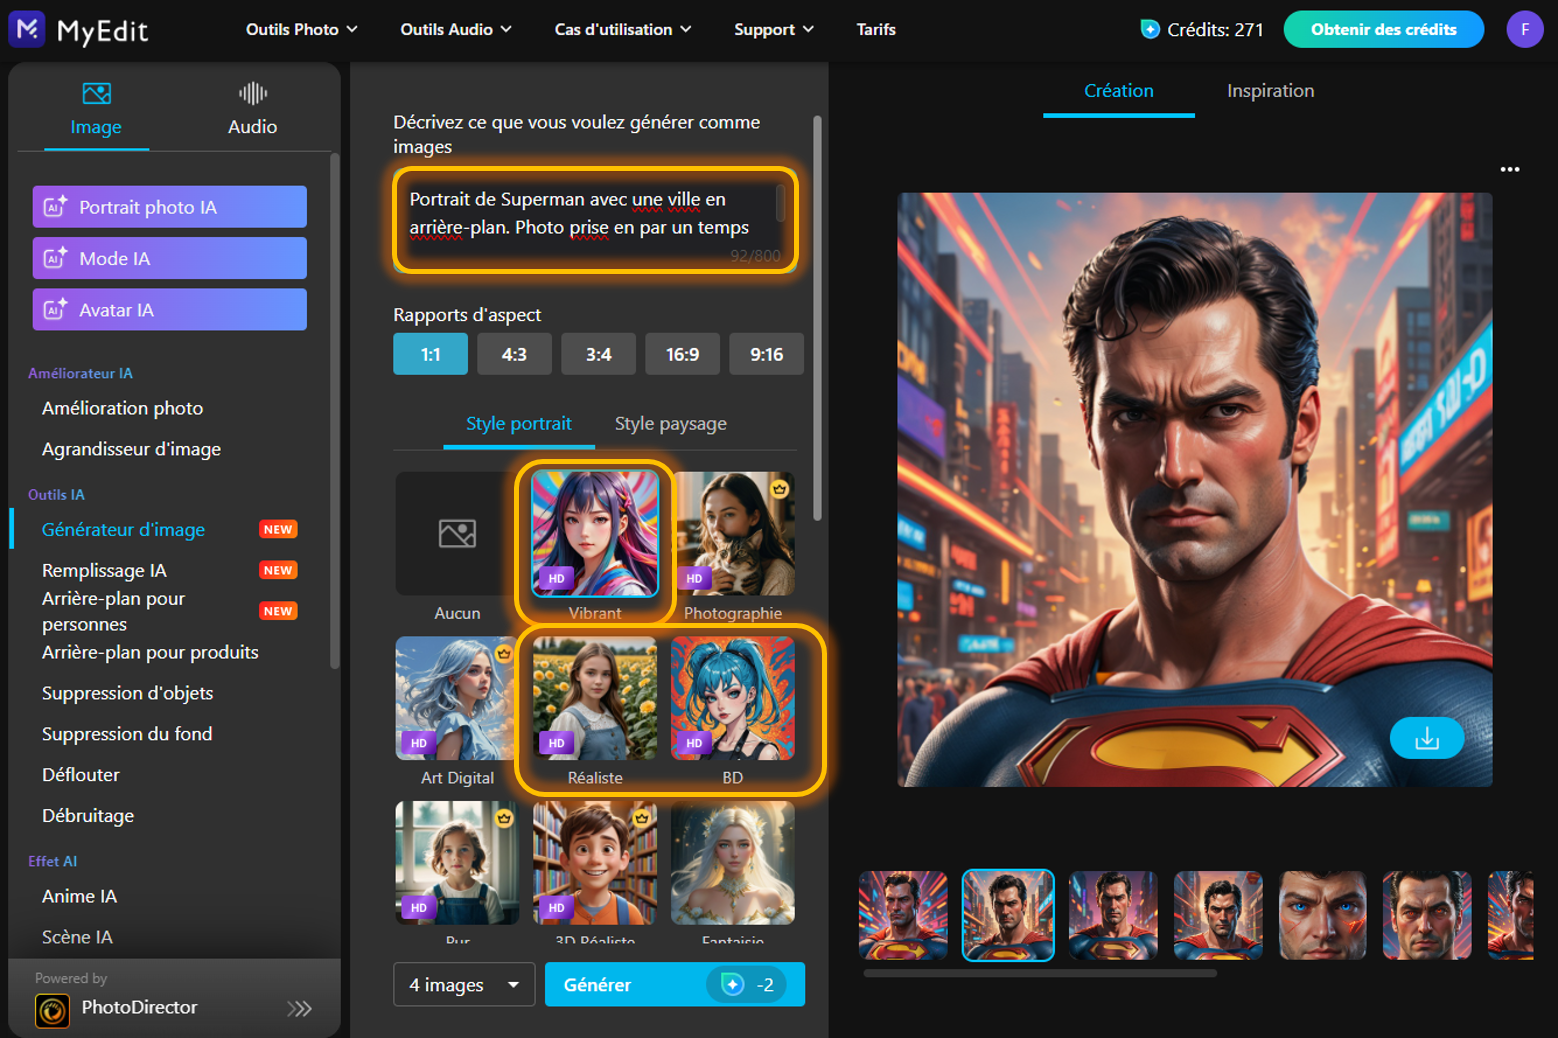Select the BD style thumbnail
The width and height of the screenshot is (1558, 1038).
733,698
